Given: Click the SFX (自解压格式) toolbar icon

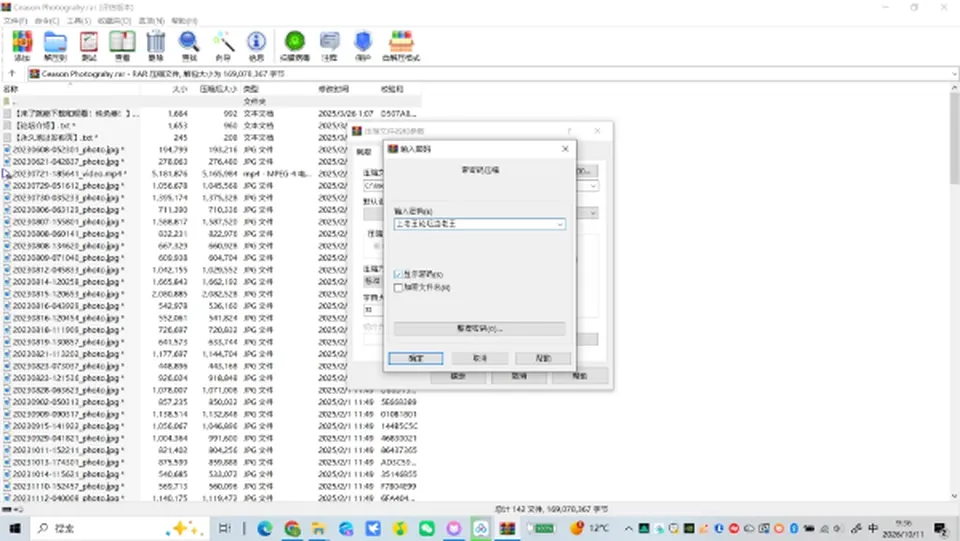Looking at the screenshot, I should [401, 46].
